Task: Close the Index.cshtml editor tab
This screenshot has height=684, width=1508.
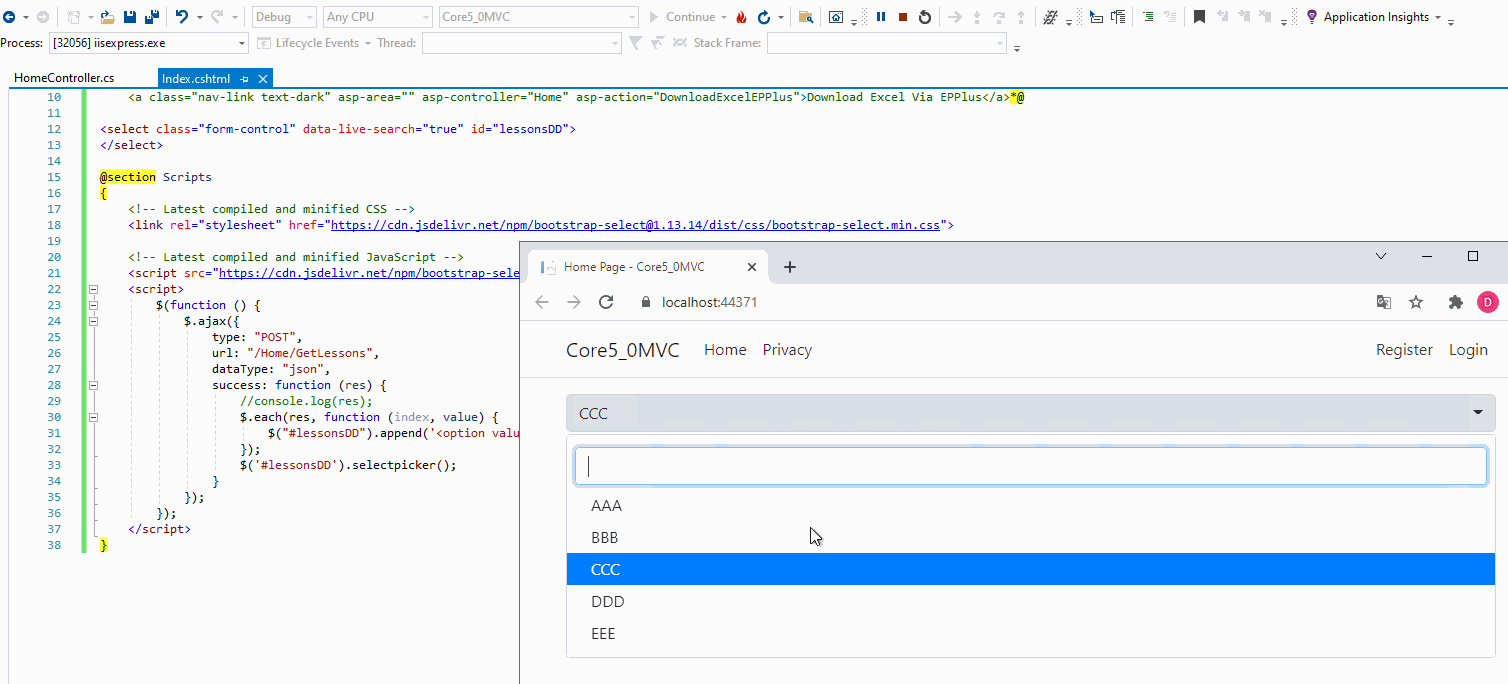Action: point(263,79)
